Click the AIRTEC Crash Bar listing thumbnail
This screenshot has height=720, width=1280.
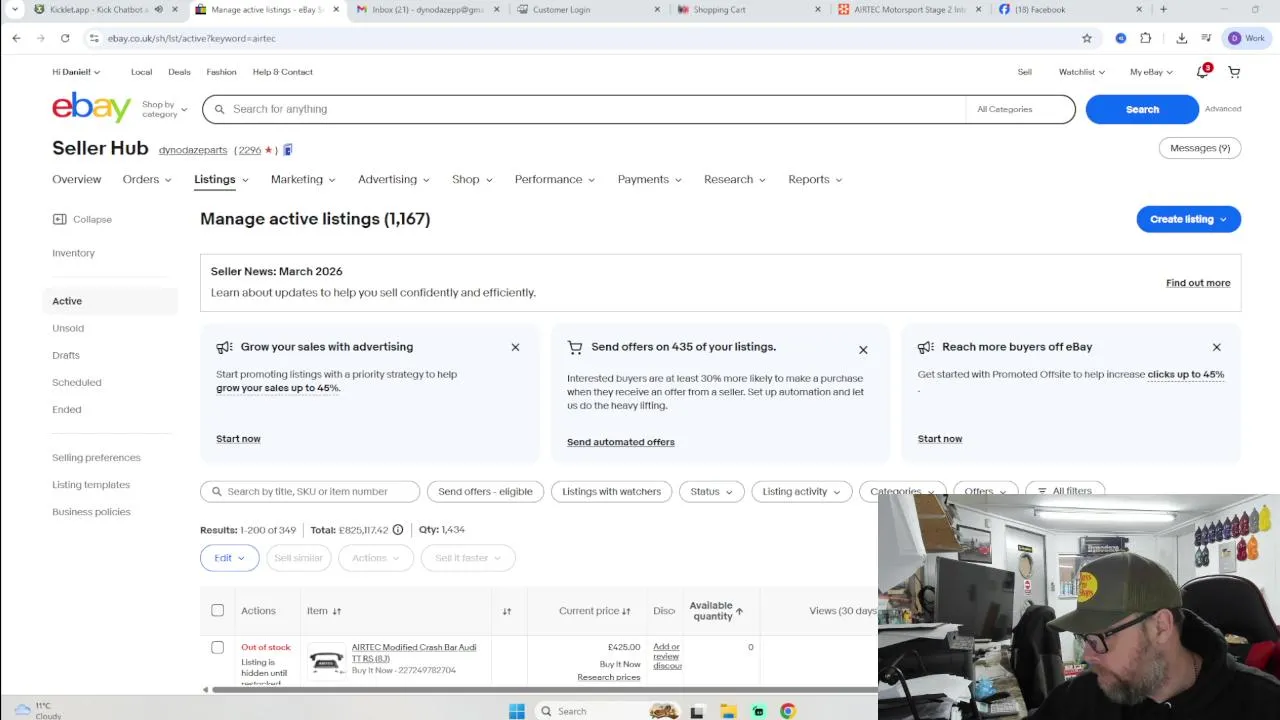pyautogui.click(x=326, y=660)
